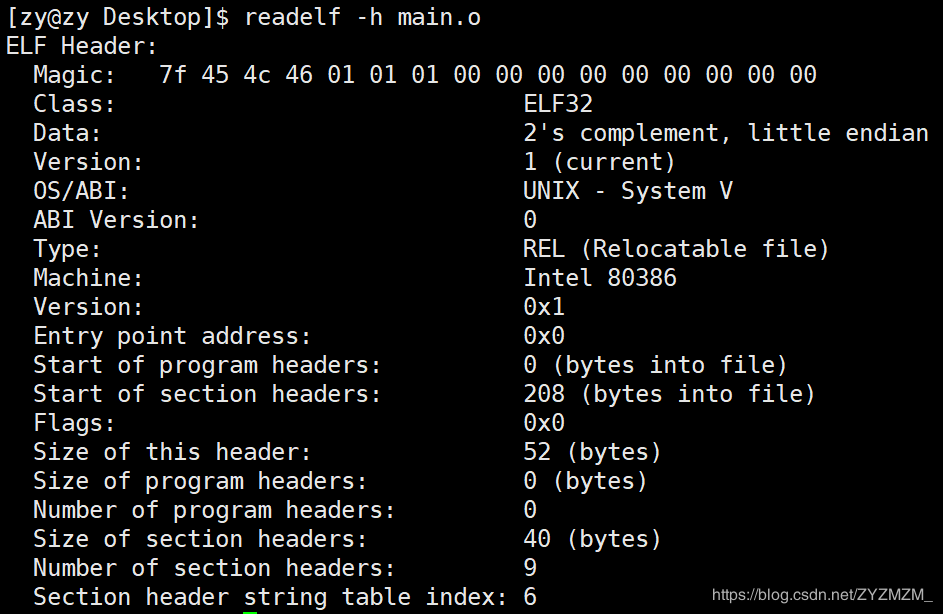Screen dimensions: 943x614
Task: Select the Machine value 'Intel 80386'
Action: (600, 278)
